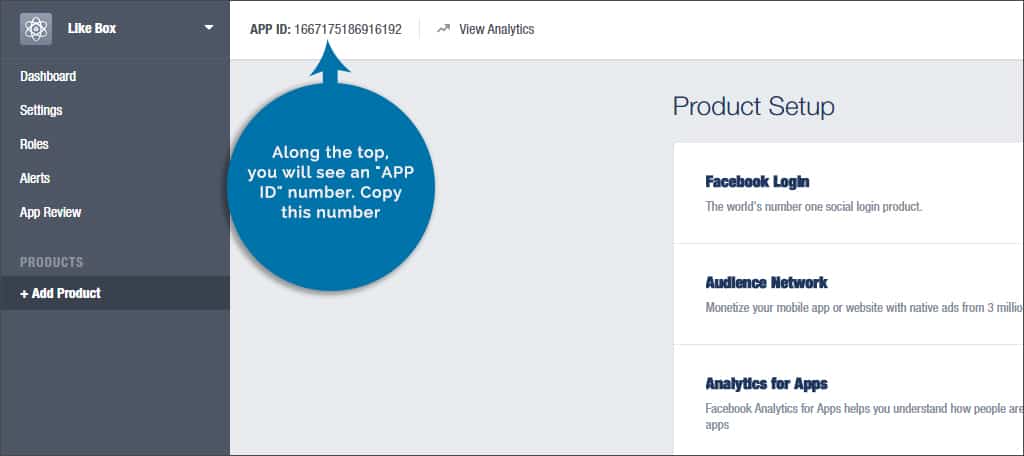Viewport: 1024px width, 456px height.
Task: Open the Like Box app switcher dropdown arrow
Action: click(x=209, y=28)
